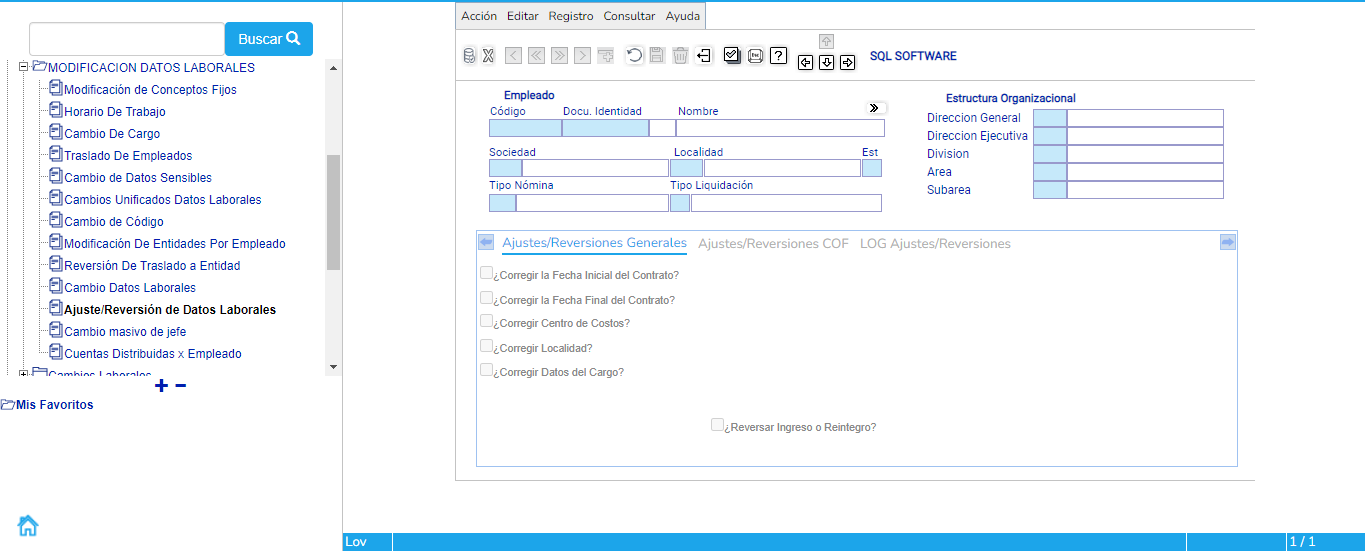Switch to Ajustes/Reversiones COF tab
The height and width of the screenshot is (551, 1365).
click(x=773, y=243)
